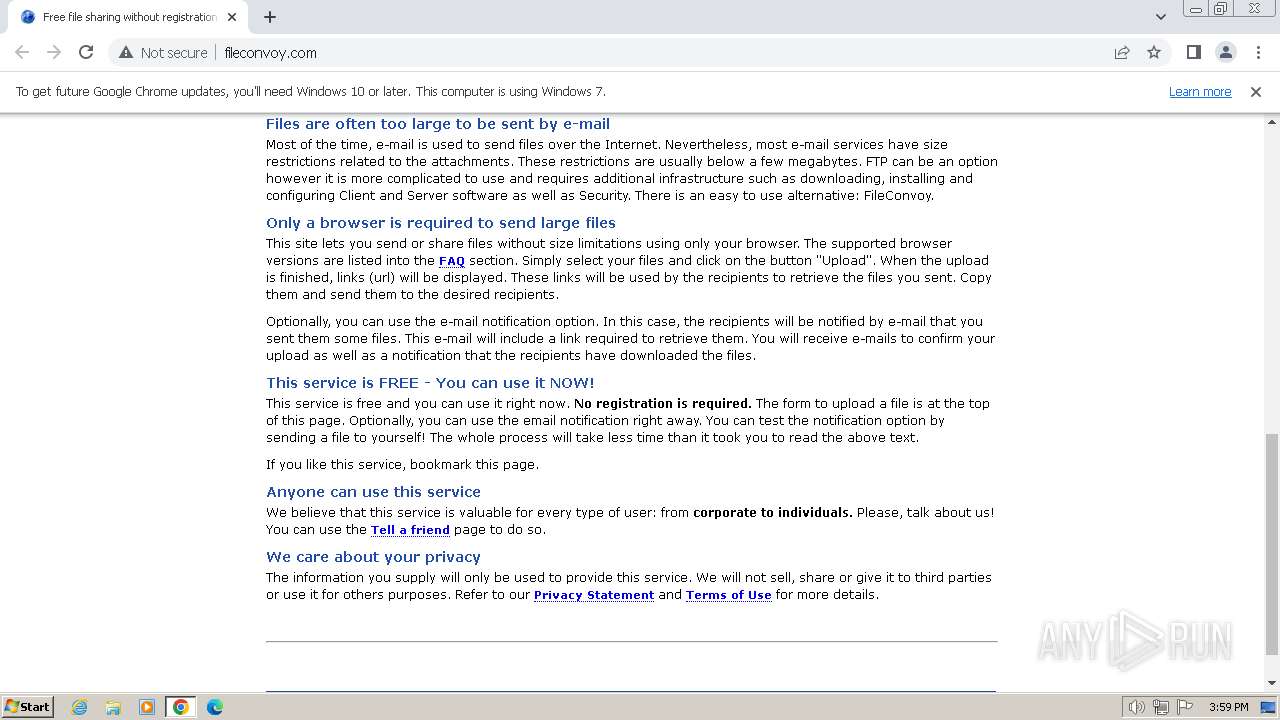Click the 3:59 PM system clock

(1228, 707)
